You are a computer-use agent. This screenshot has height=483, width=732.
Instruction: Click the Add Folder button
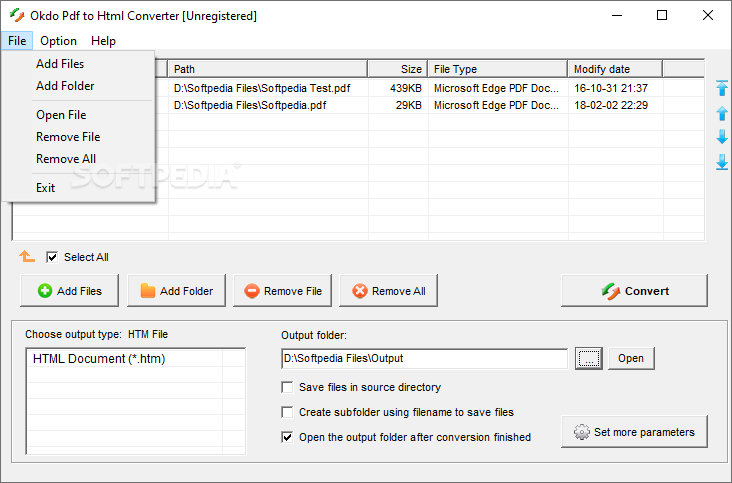[x=176, y=291]
